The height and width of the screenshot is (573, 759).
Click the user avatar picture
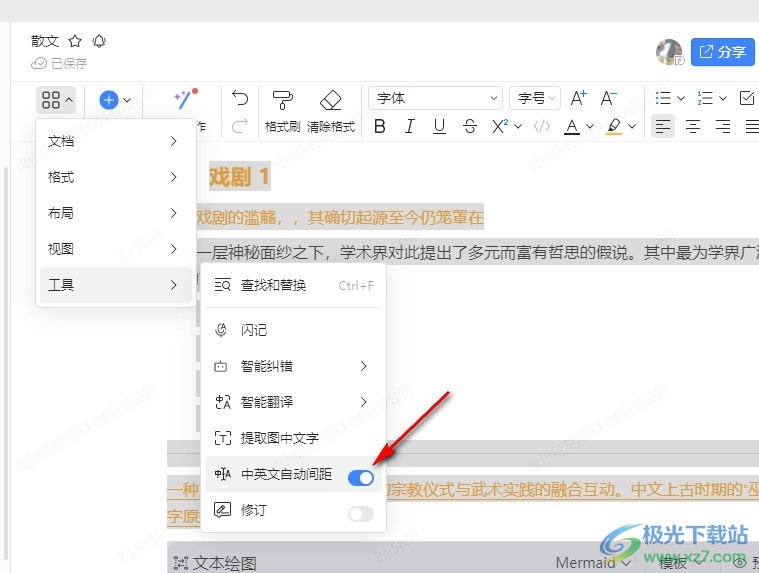click(x=669, y=52)
